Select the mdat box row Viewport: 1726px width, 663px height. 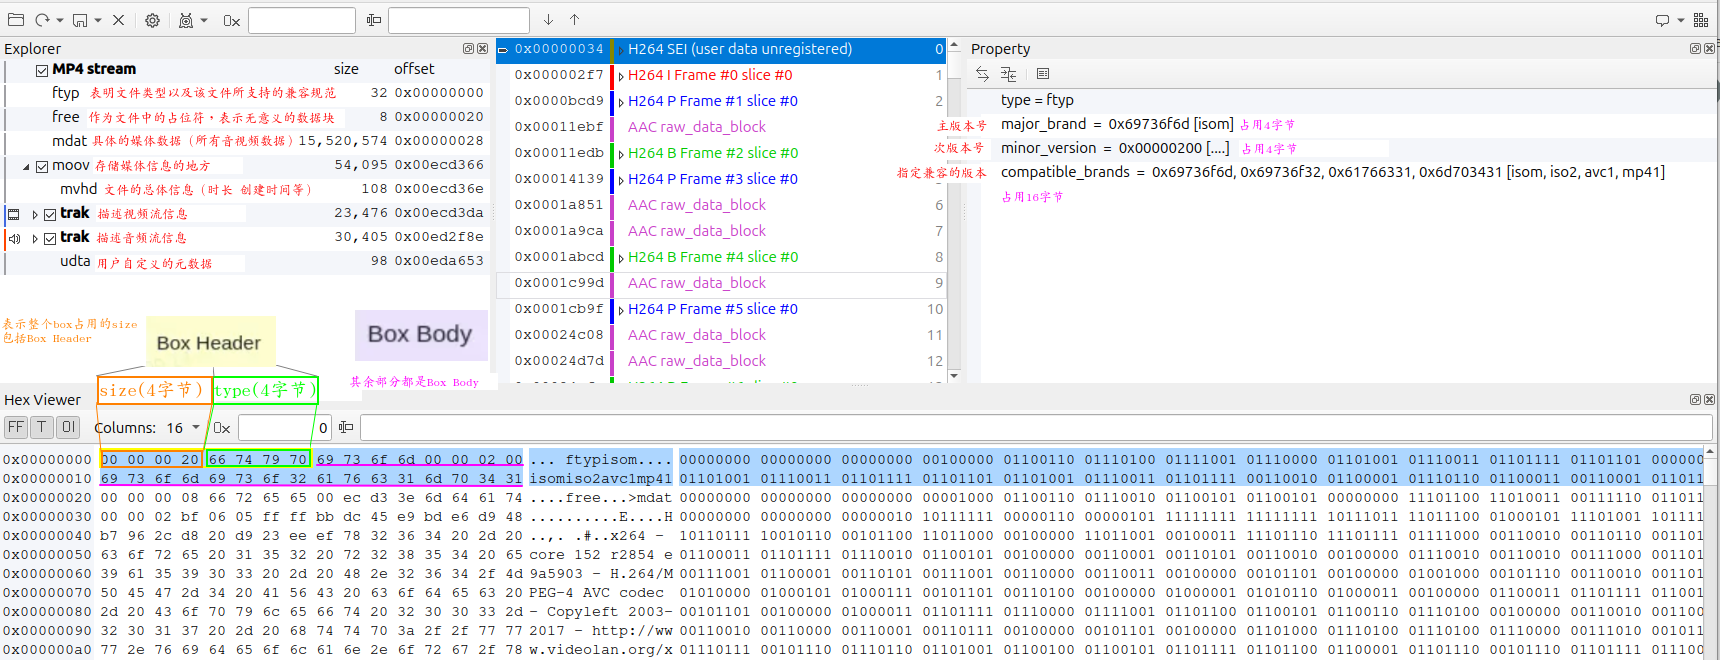tap(246, 141)
